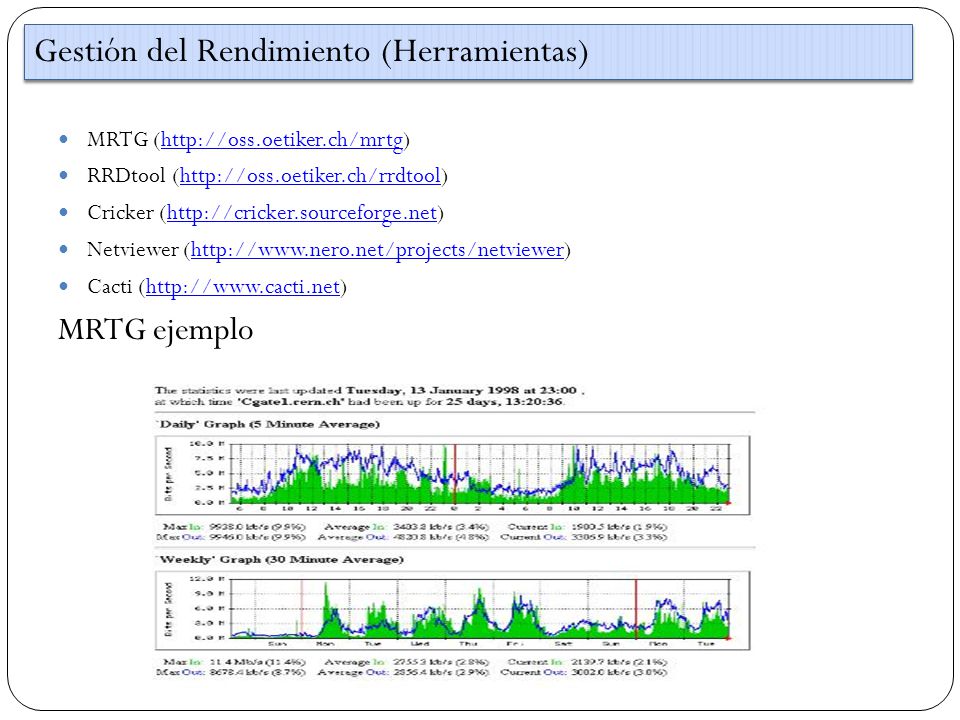Open the RRDtool link oss.oetiker.ch/rrdtool
This screenshot has height=720, width=960.
[310, 176]
